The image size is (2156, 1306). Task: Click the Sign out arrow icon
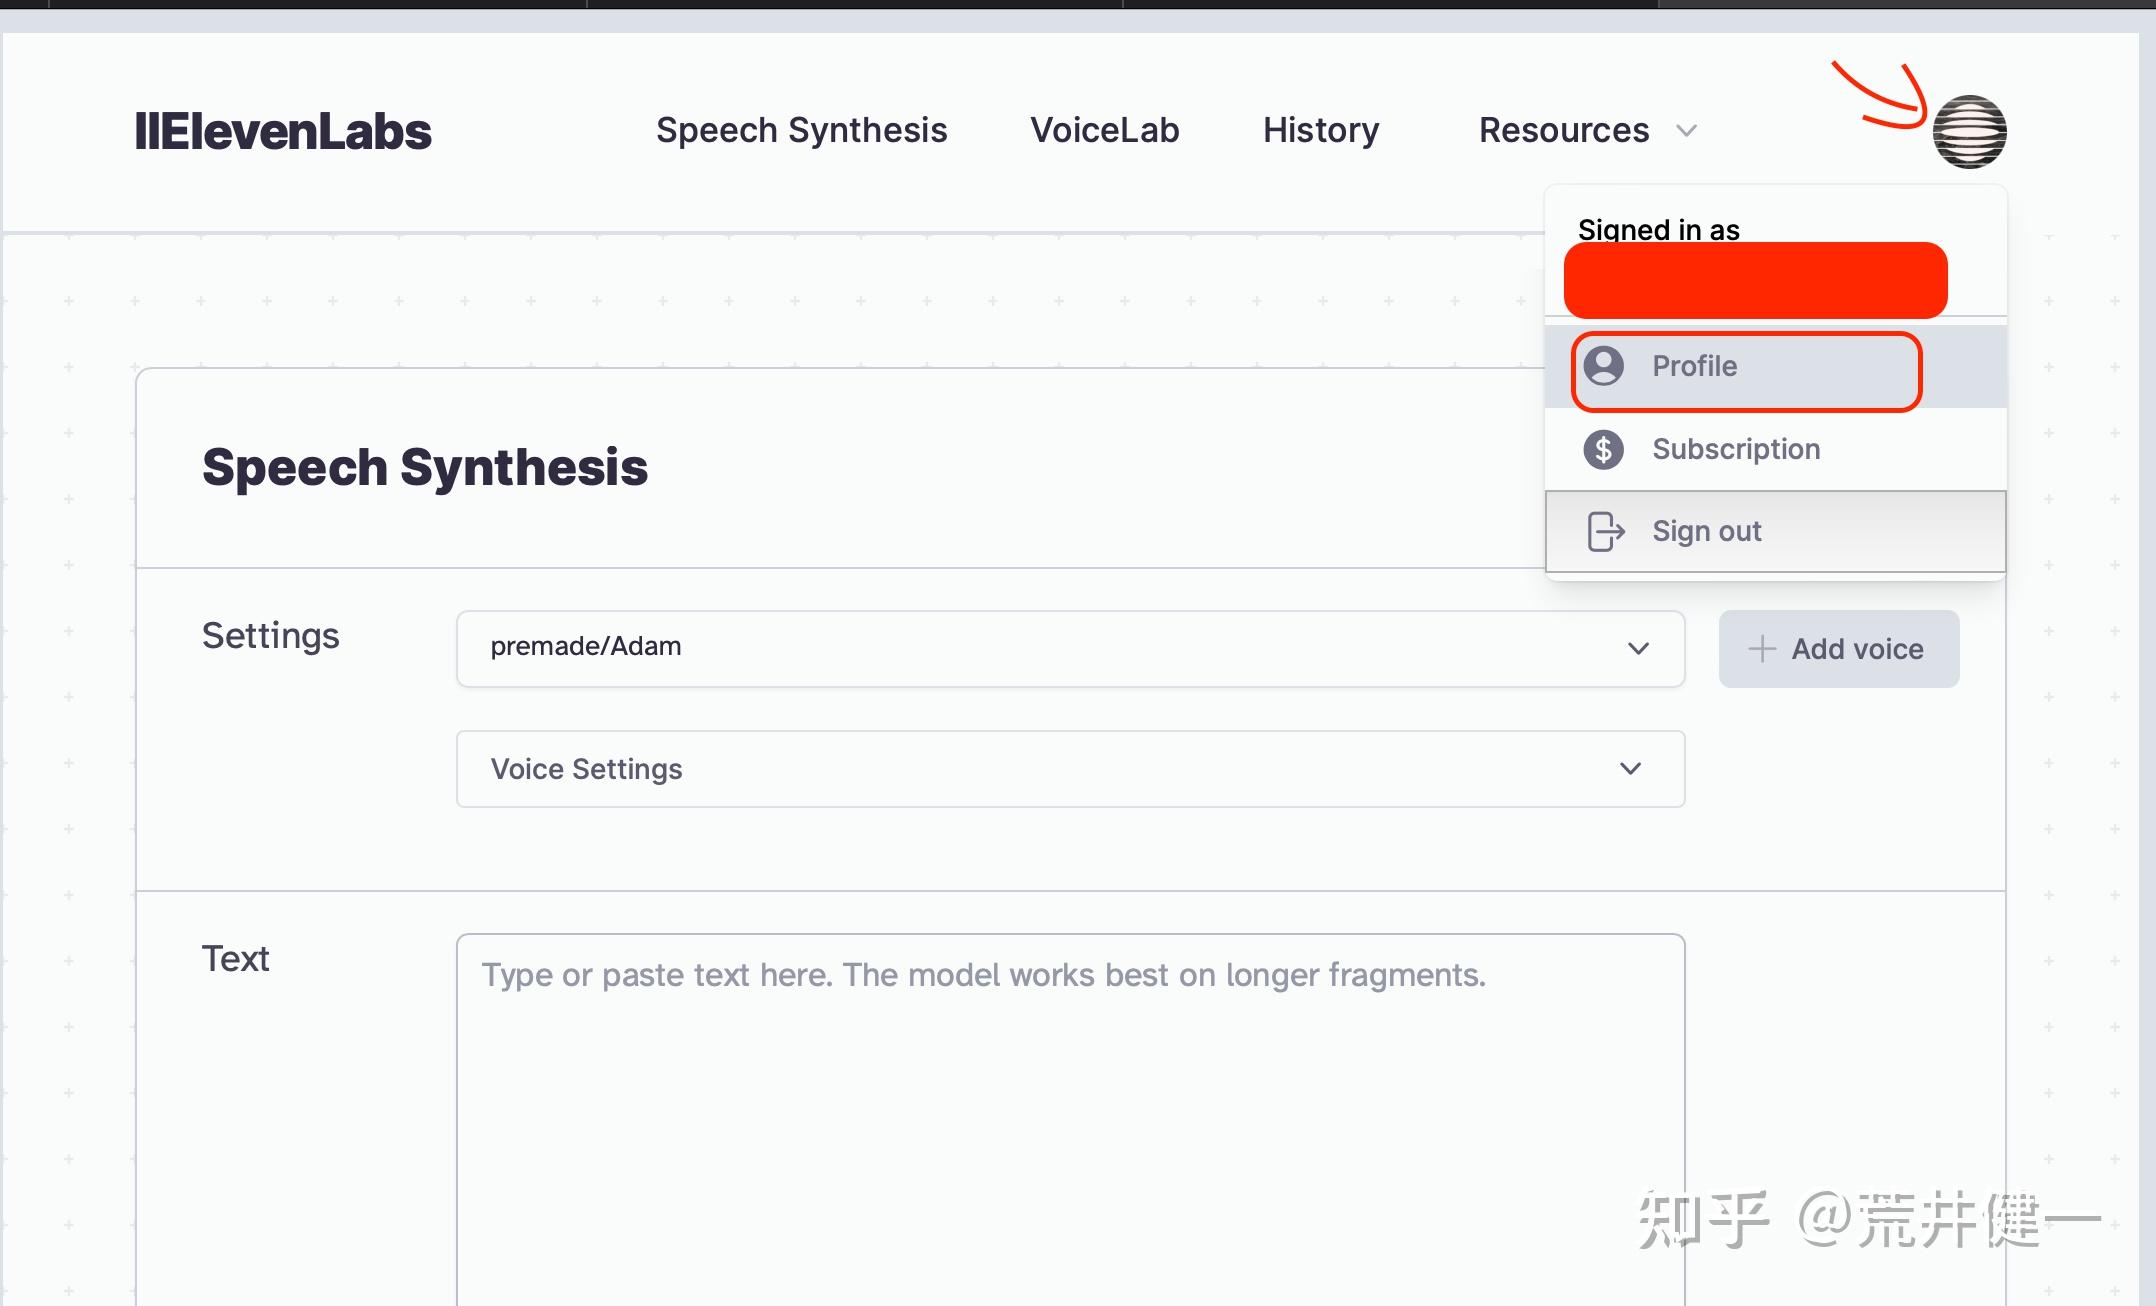tap(1606, 531)
